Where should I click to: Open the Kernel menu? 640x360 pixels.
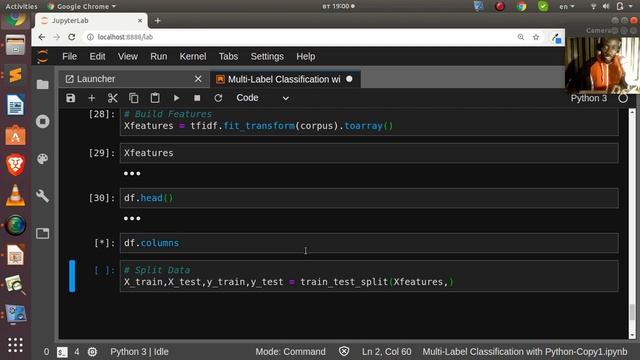193,56
